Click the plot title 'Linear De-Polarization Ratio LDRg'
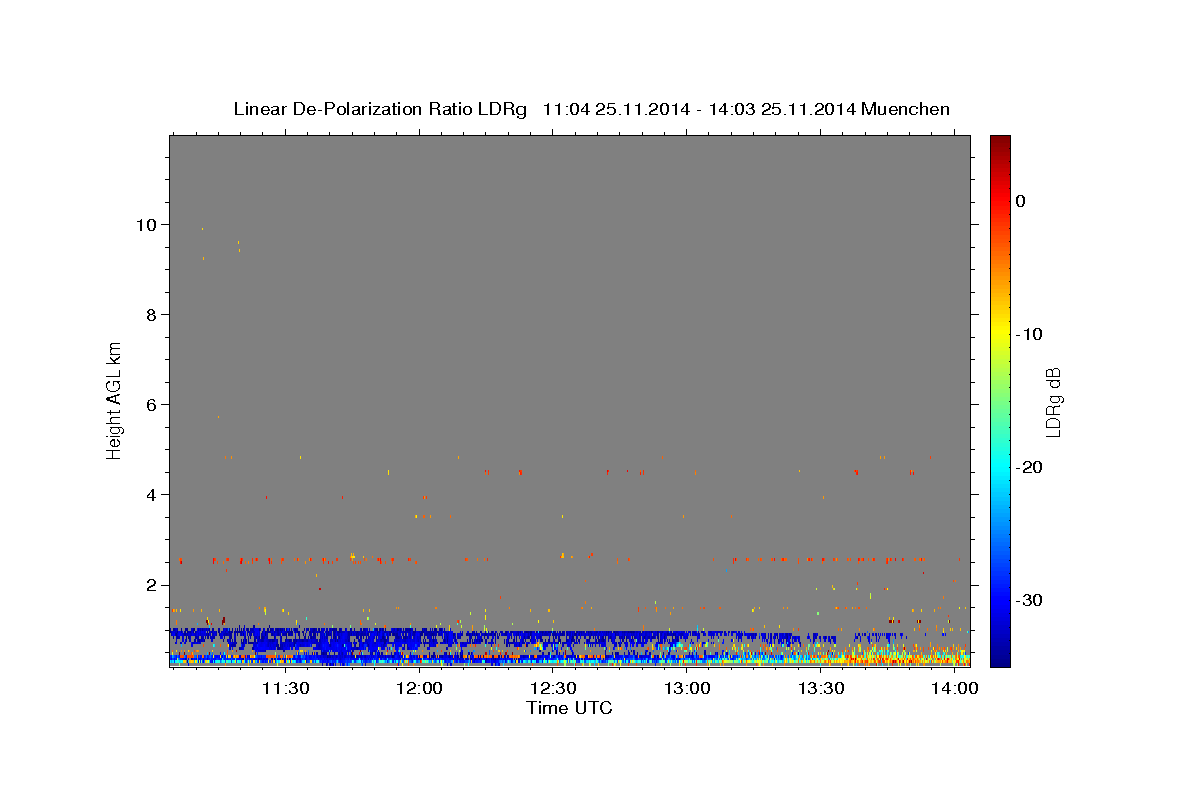The width and height of the screenshot is (1200, 800). point(379,109)
